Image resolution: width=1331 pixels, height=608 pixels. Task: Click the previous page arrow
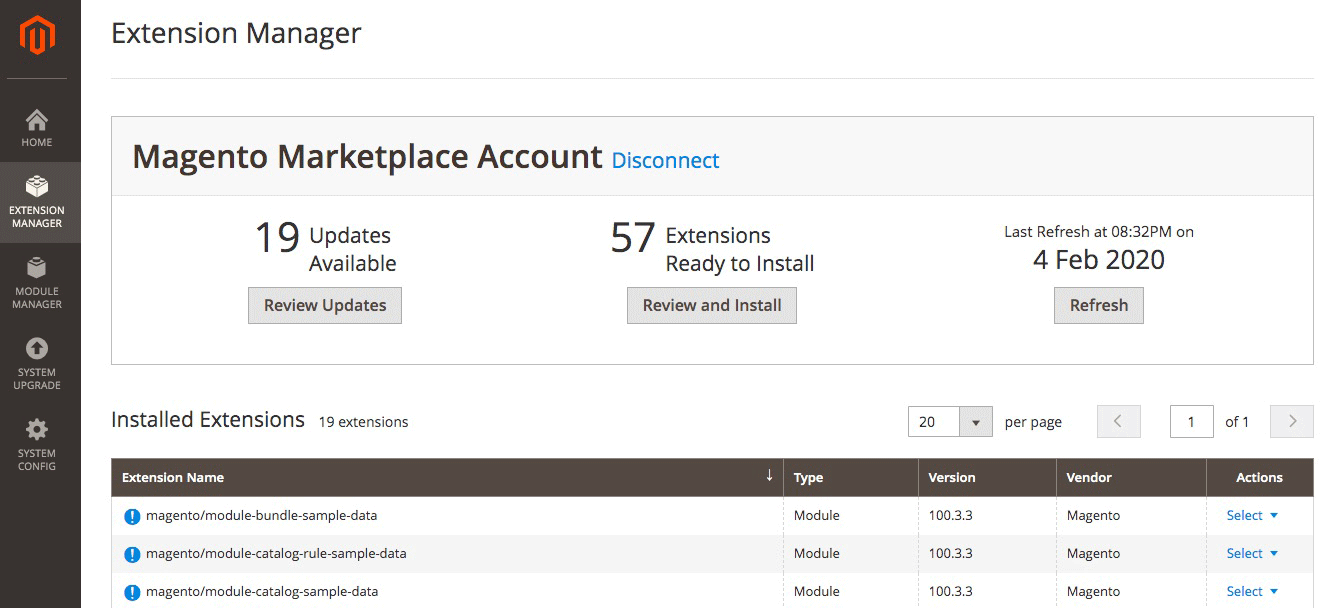(x=1118, y=421)
